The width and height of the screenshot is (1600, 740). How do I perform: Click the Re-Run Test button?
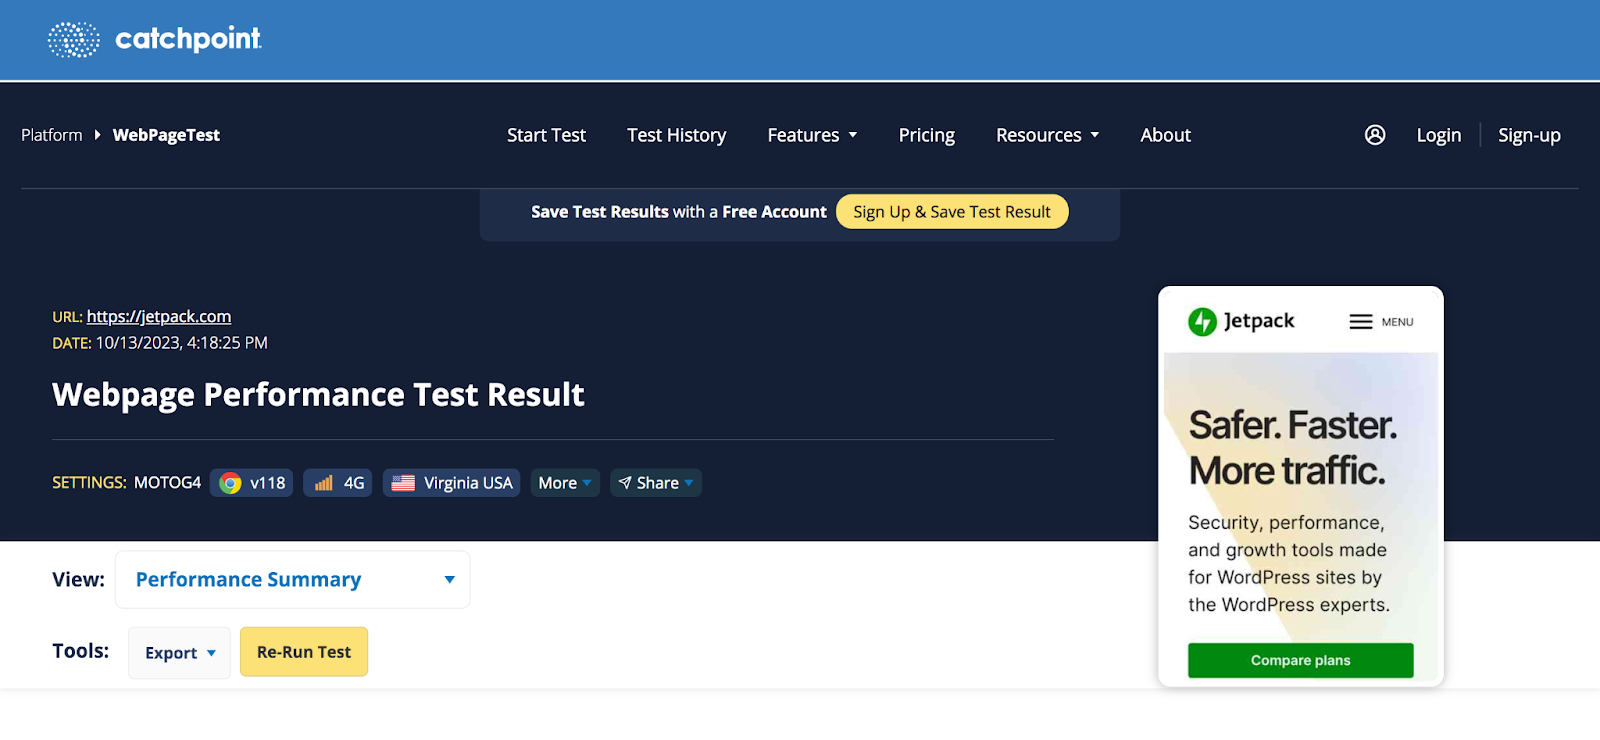[304, 652]
